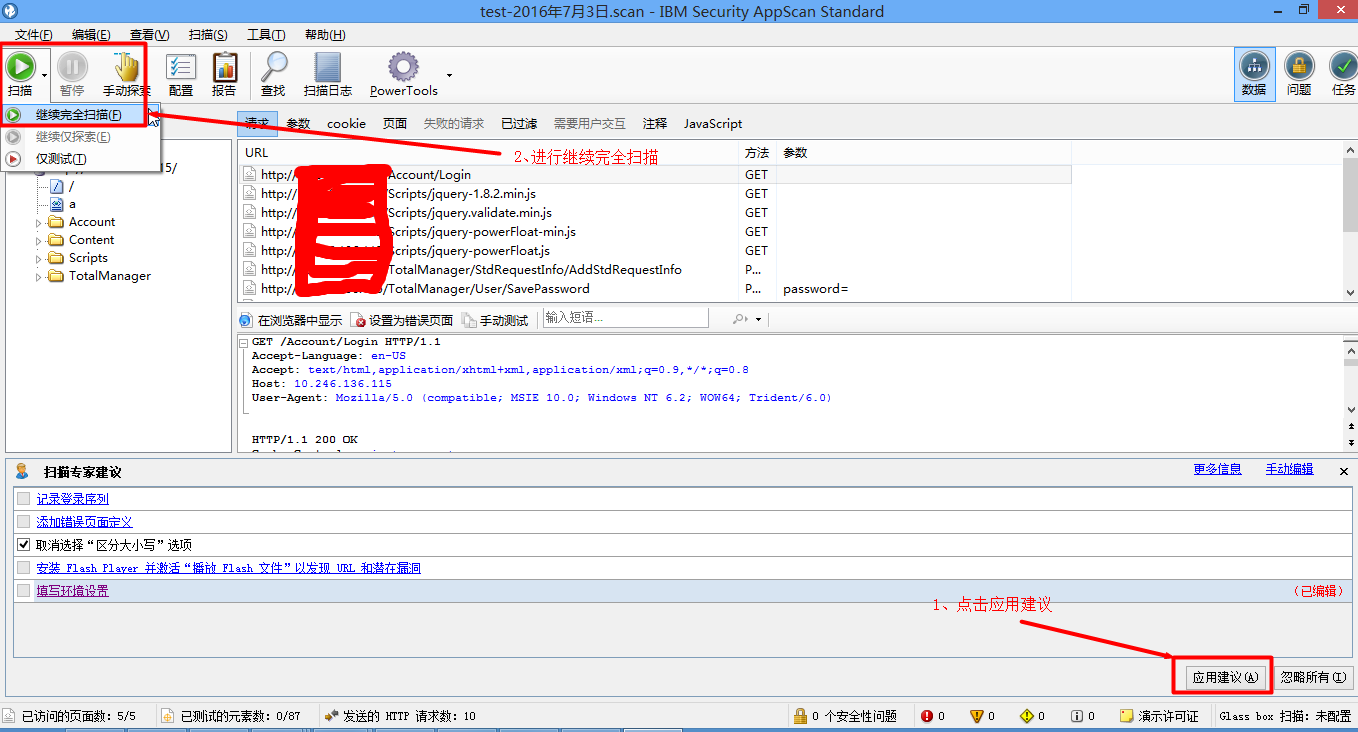Open Report (报告) chart icon
The image size is (1358, 732).
pos(225,67)
